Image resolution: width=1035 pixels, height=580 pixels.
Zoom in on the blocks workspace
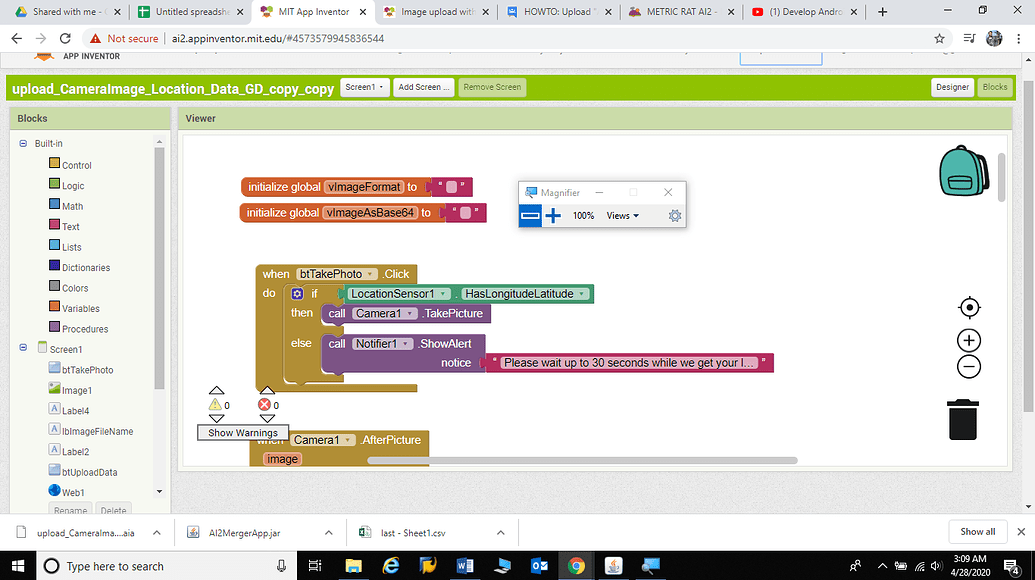[x=968, y=340]
